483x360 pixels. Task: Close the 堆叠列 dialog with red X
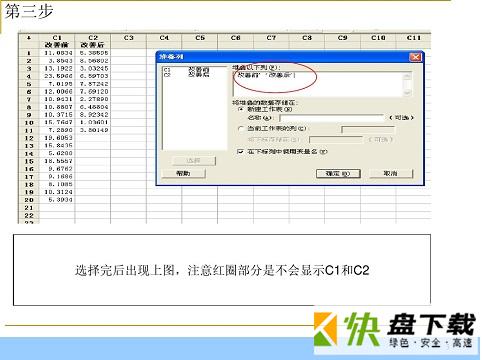415,57
